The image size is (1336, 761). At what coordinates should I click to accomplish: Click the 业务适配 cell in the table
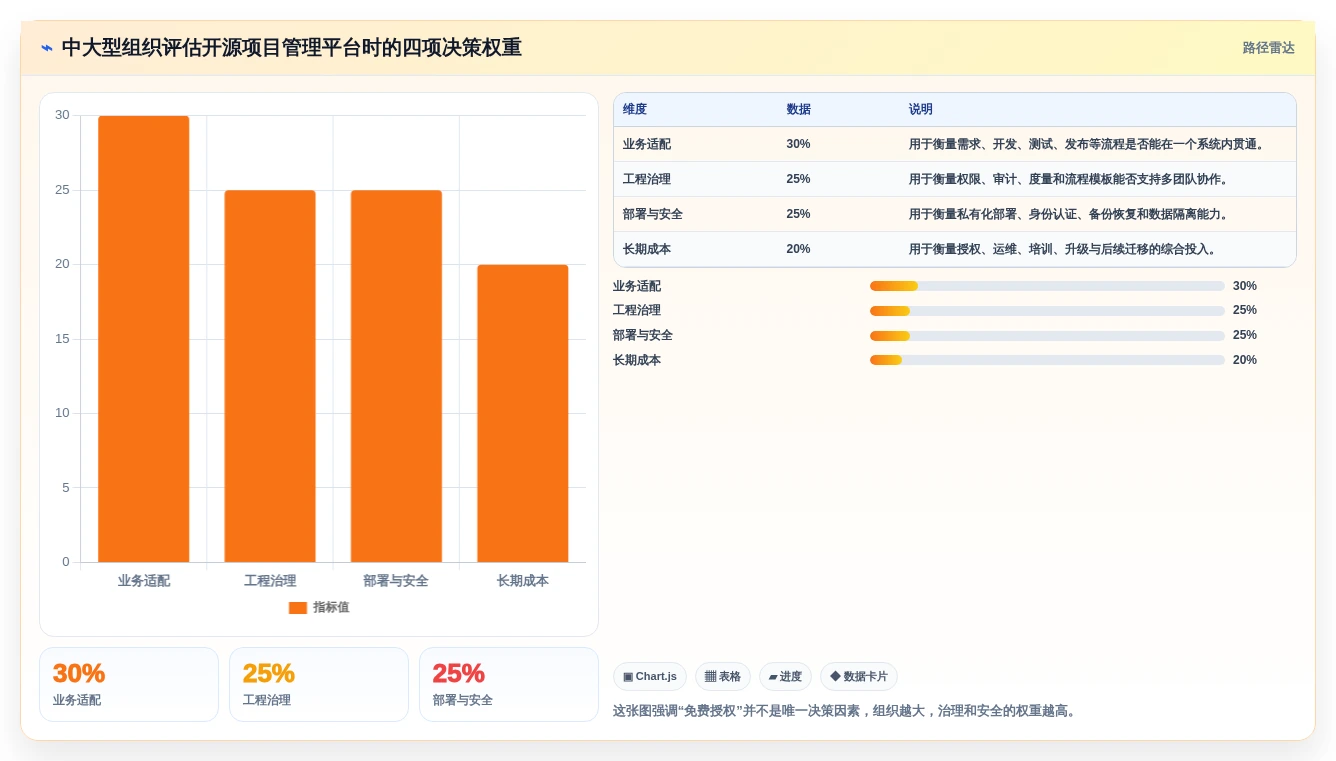(x=647, y=144)
